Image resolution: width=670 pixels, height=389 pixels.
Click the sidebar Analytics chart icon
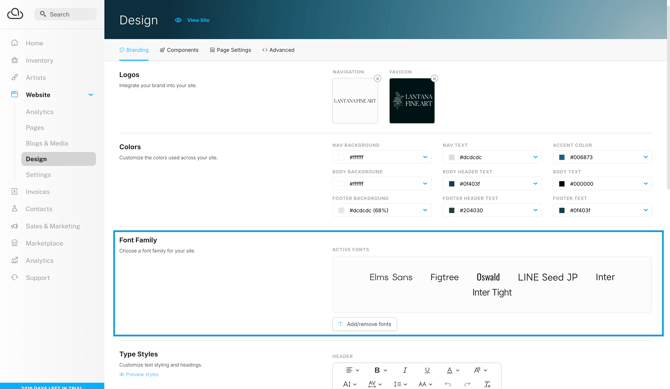point(15,260)
